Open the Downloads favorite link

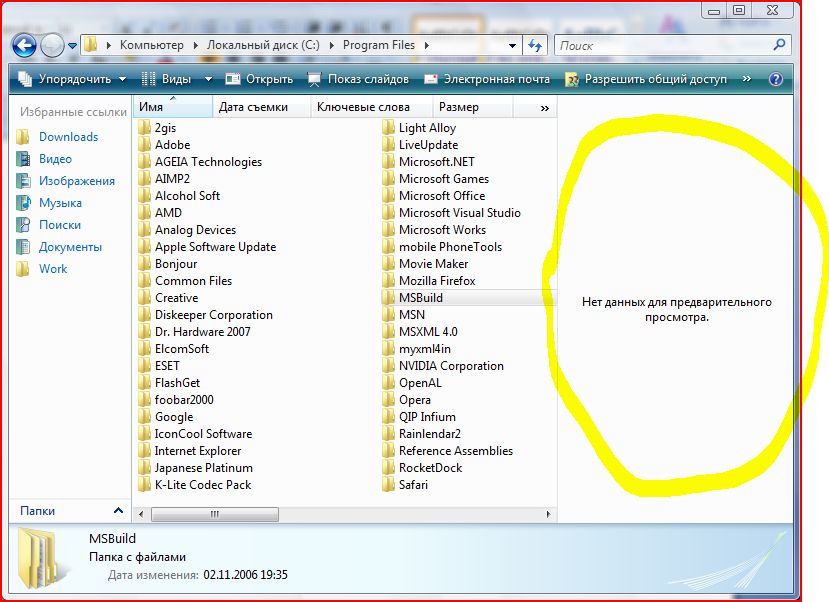coord(68,137)
